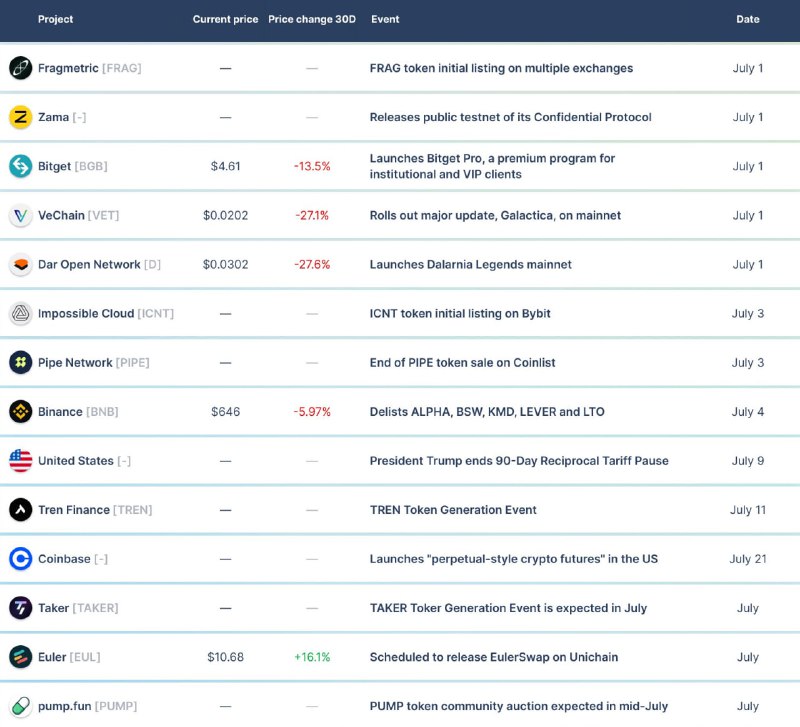This screenshot has width=800, height=727.
Task: Open the Fragmetric [FRAG] project name
Action: (89, 68)
